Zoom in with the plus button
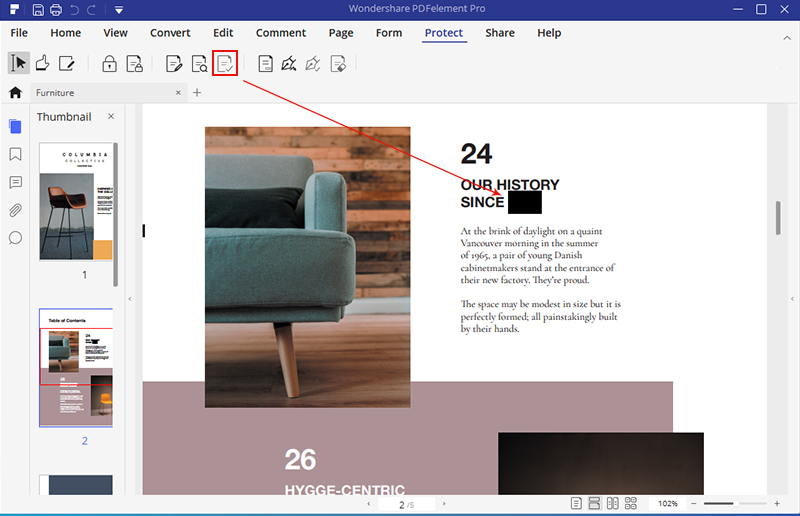 [x=777, y=503]
